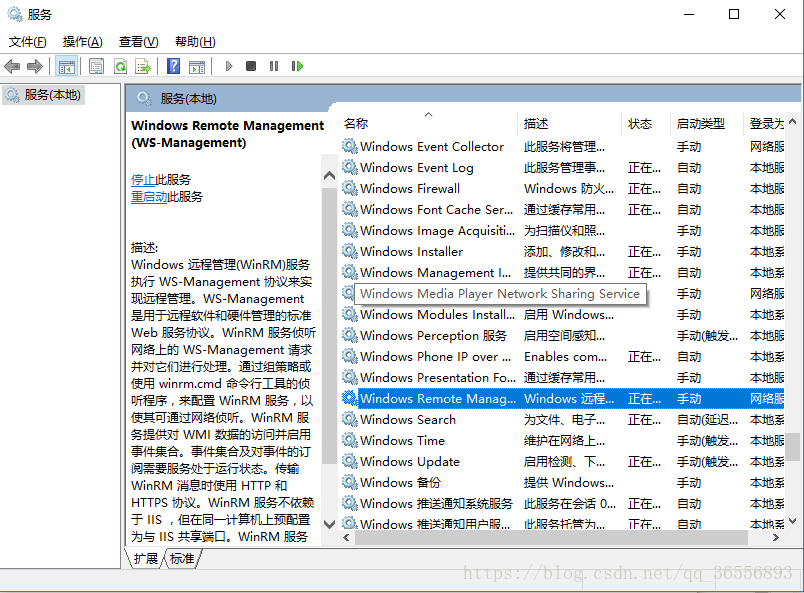This screenshot has height=593, width=804.
Task: Click the description pane scrollbar thumb
Action: (329, 327)
